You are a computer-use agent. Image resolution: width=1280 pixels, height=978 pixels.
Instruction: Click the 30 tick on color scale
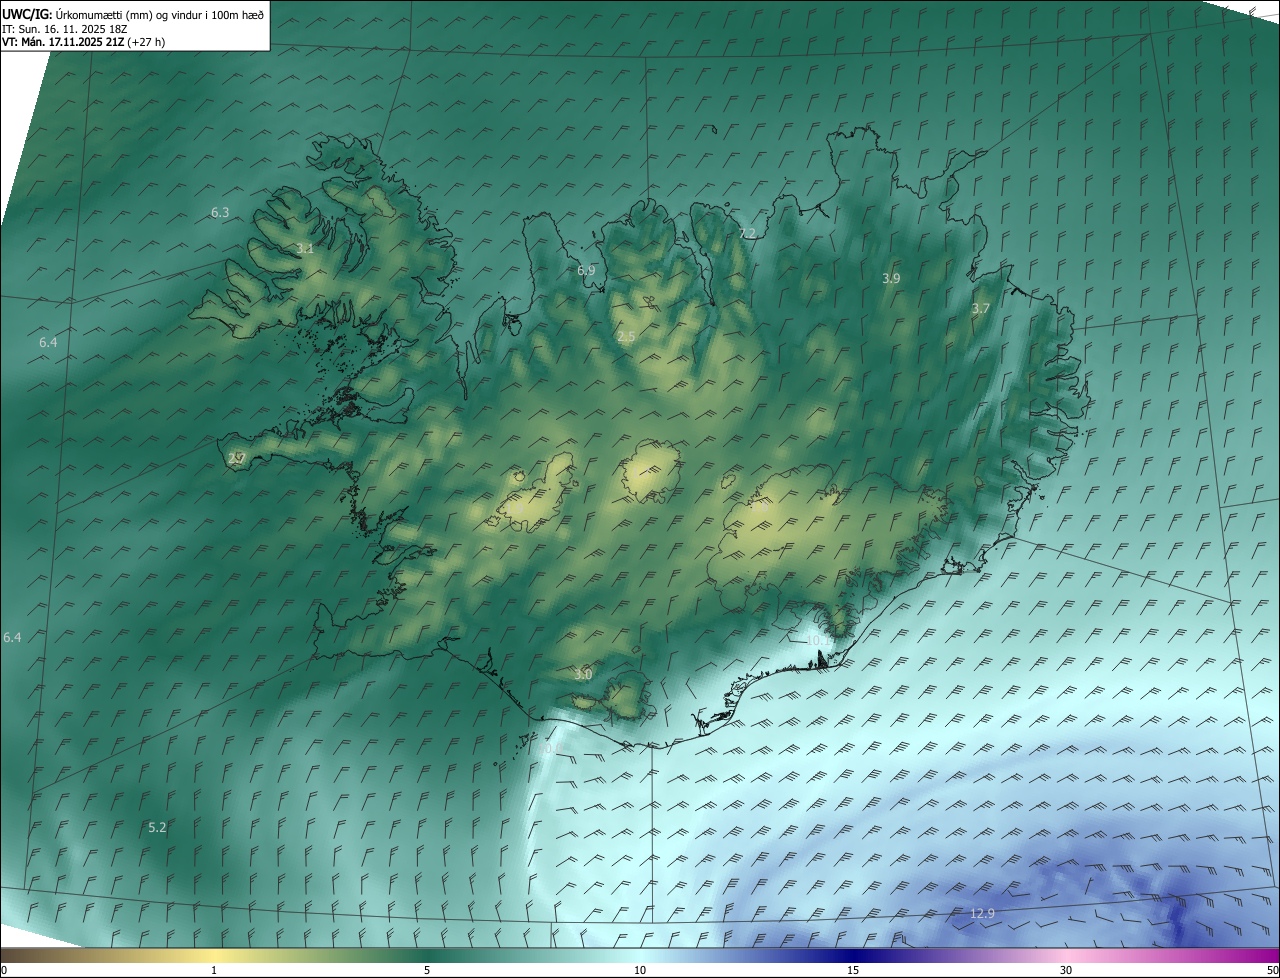click(x=1066, y=970)
